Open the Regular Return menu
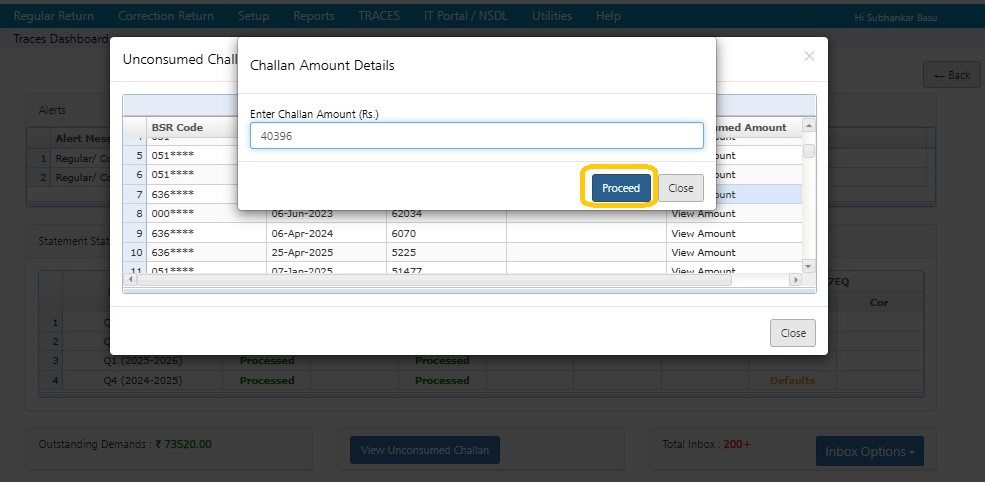 (54, 16)
